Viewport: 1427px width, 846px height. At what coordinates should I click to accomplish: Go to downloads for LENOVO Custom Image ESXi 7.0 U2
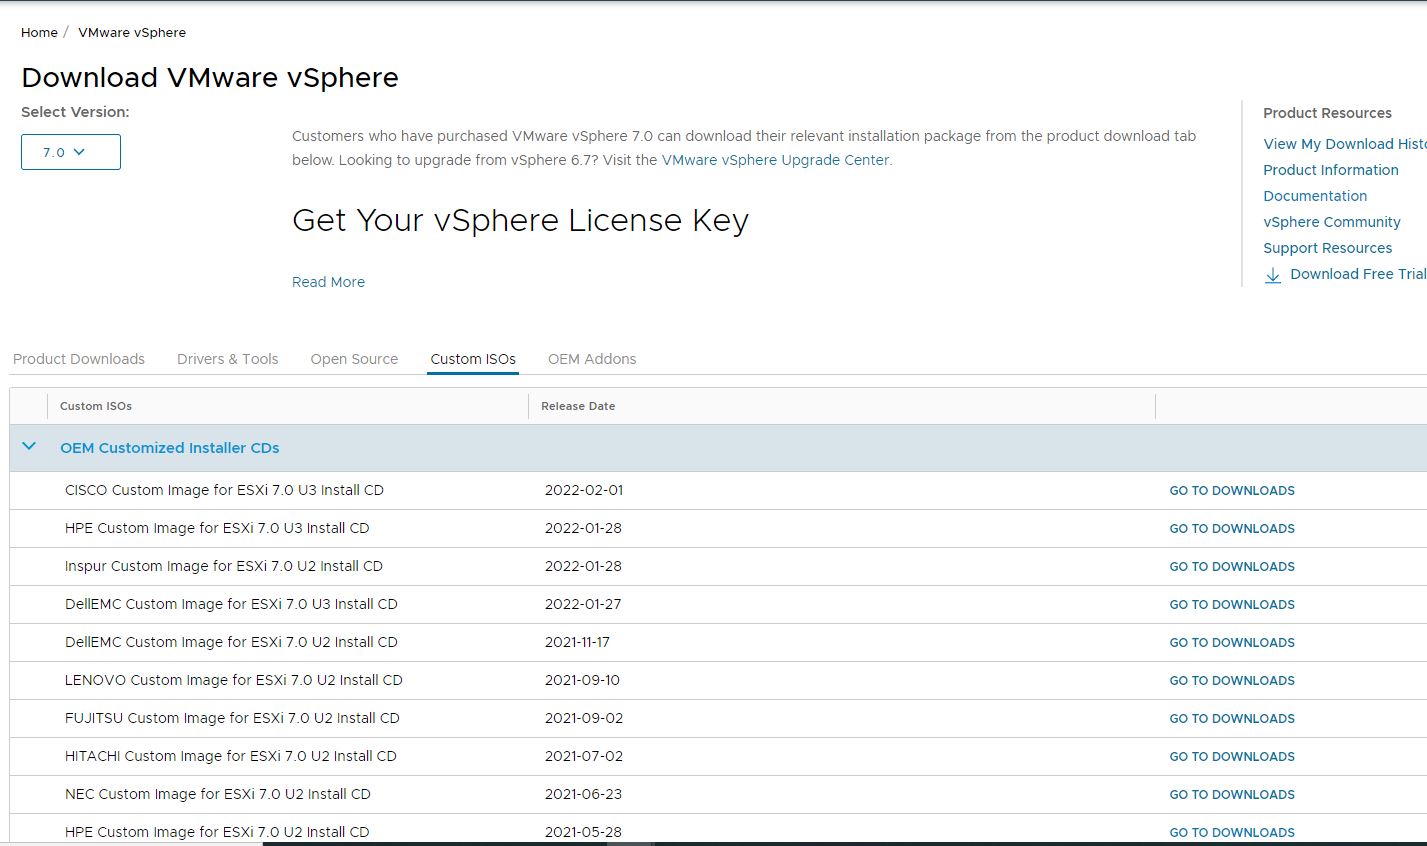(x=1231, y=680)
